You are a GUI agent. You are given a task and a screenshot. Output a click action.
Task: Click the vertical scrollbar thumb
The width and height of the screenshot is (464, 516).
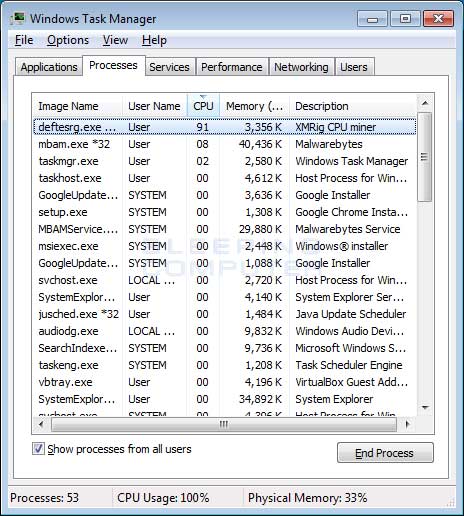click(x=425, y=157)
